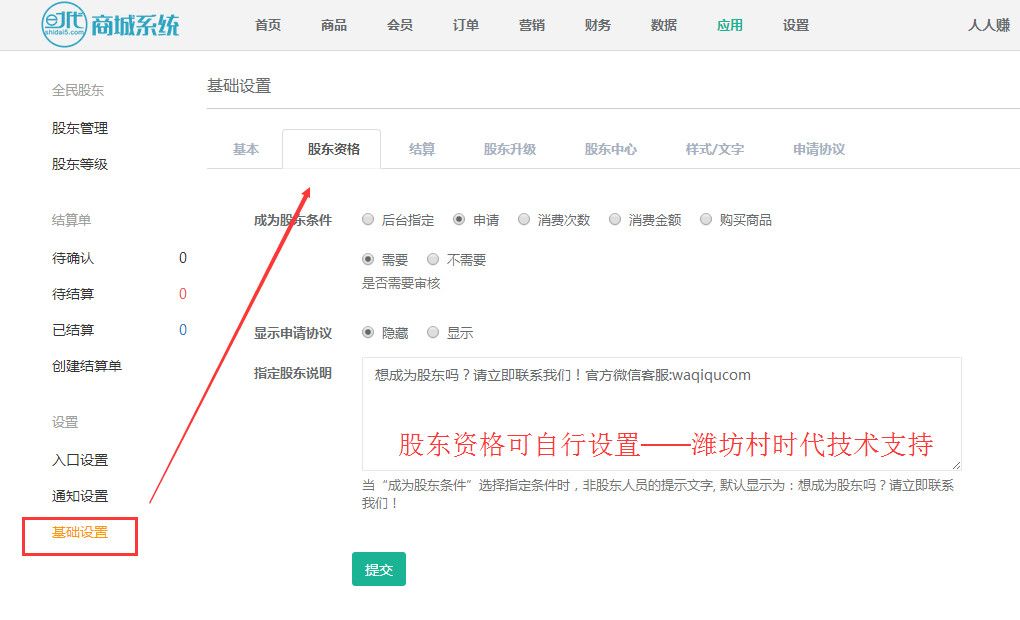This screenshot has height=620, width=1020.
Task: Click the 提交 button
Action: click(x=379, y=569)
